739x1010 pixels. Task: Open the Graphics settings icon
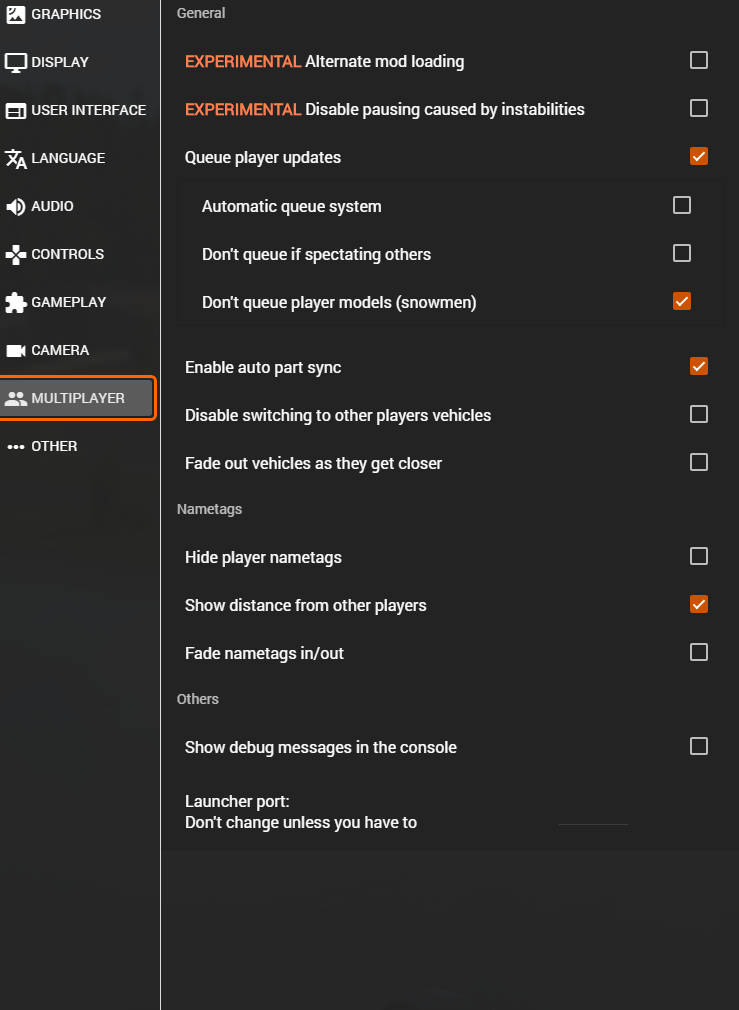point(15,14)
